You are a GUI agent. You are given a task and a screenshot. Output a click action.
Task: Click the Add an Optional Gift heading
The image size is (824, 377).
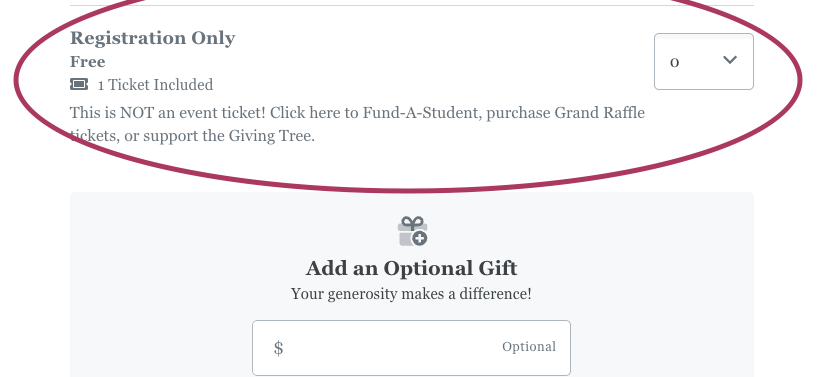coord(411,268)
